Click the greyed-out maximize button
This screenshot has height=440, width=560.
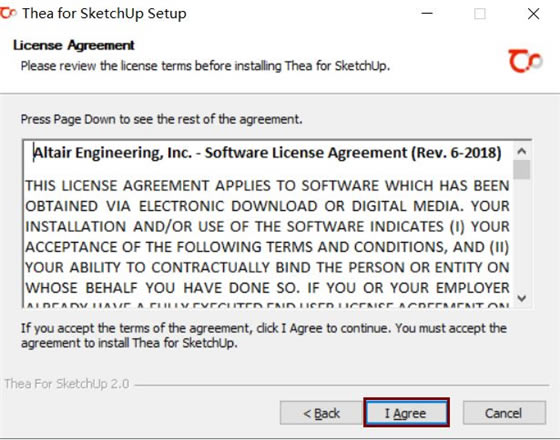pos(480,14)
